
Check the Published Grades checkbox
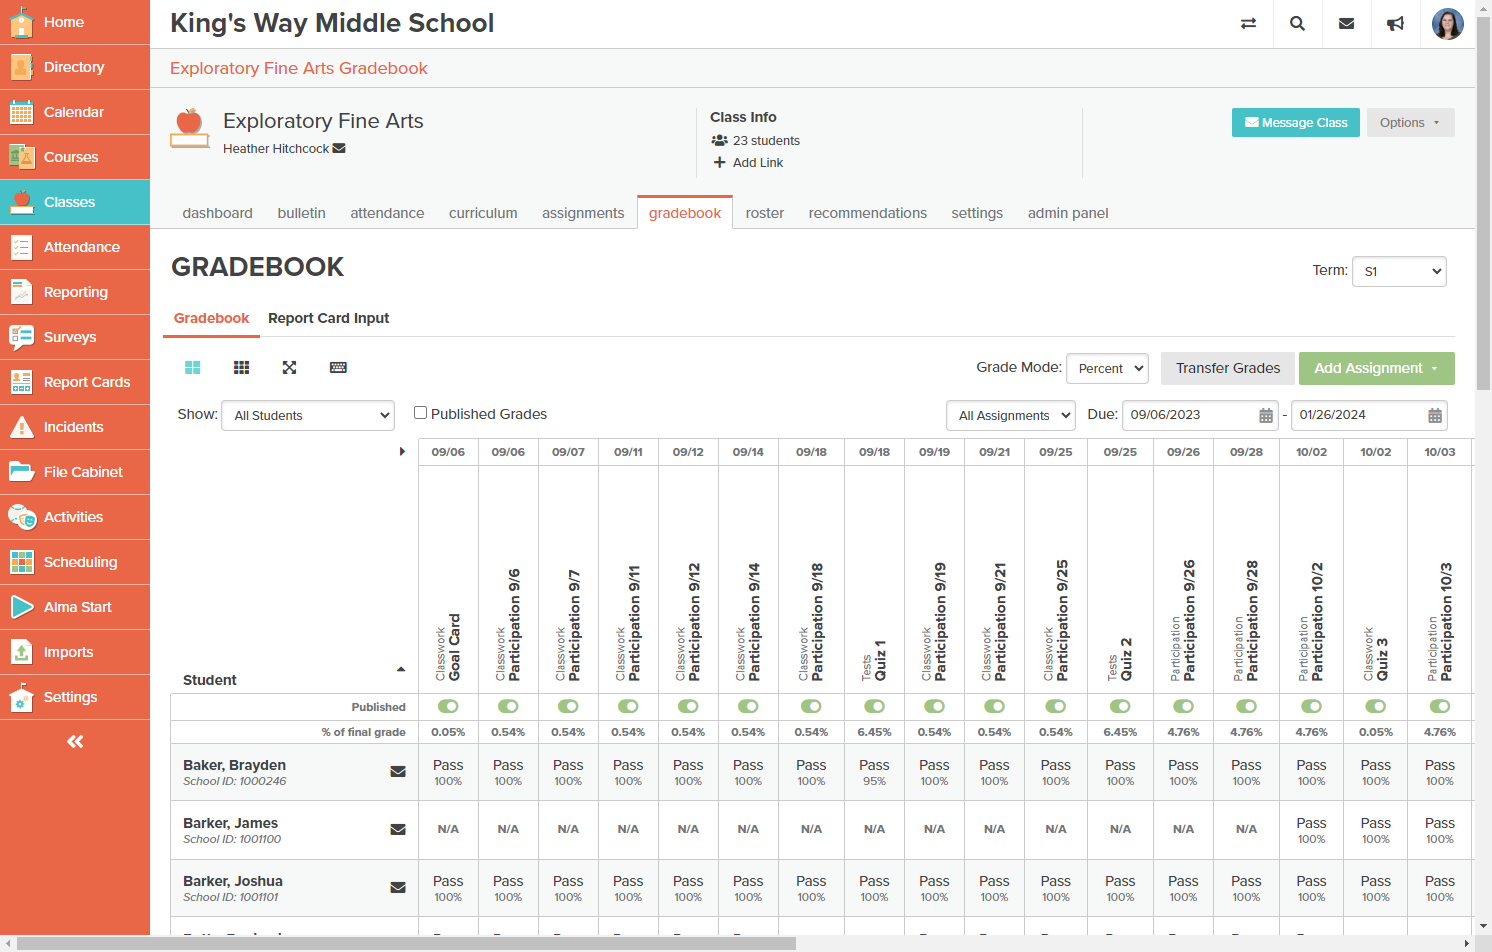pos(421,412)
